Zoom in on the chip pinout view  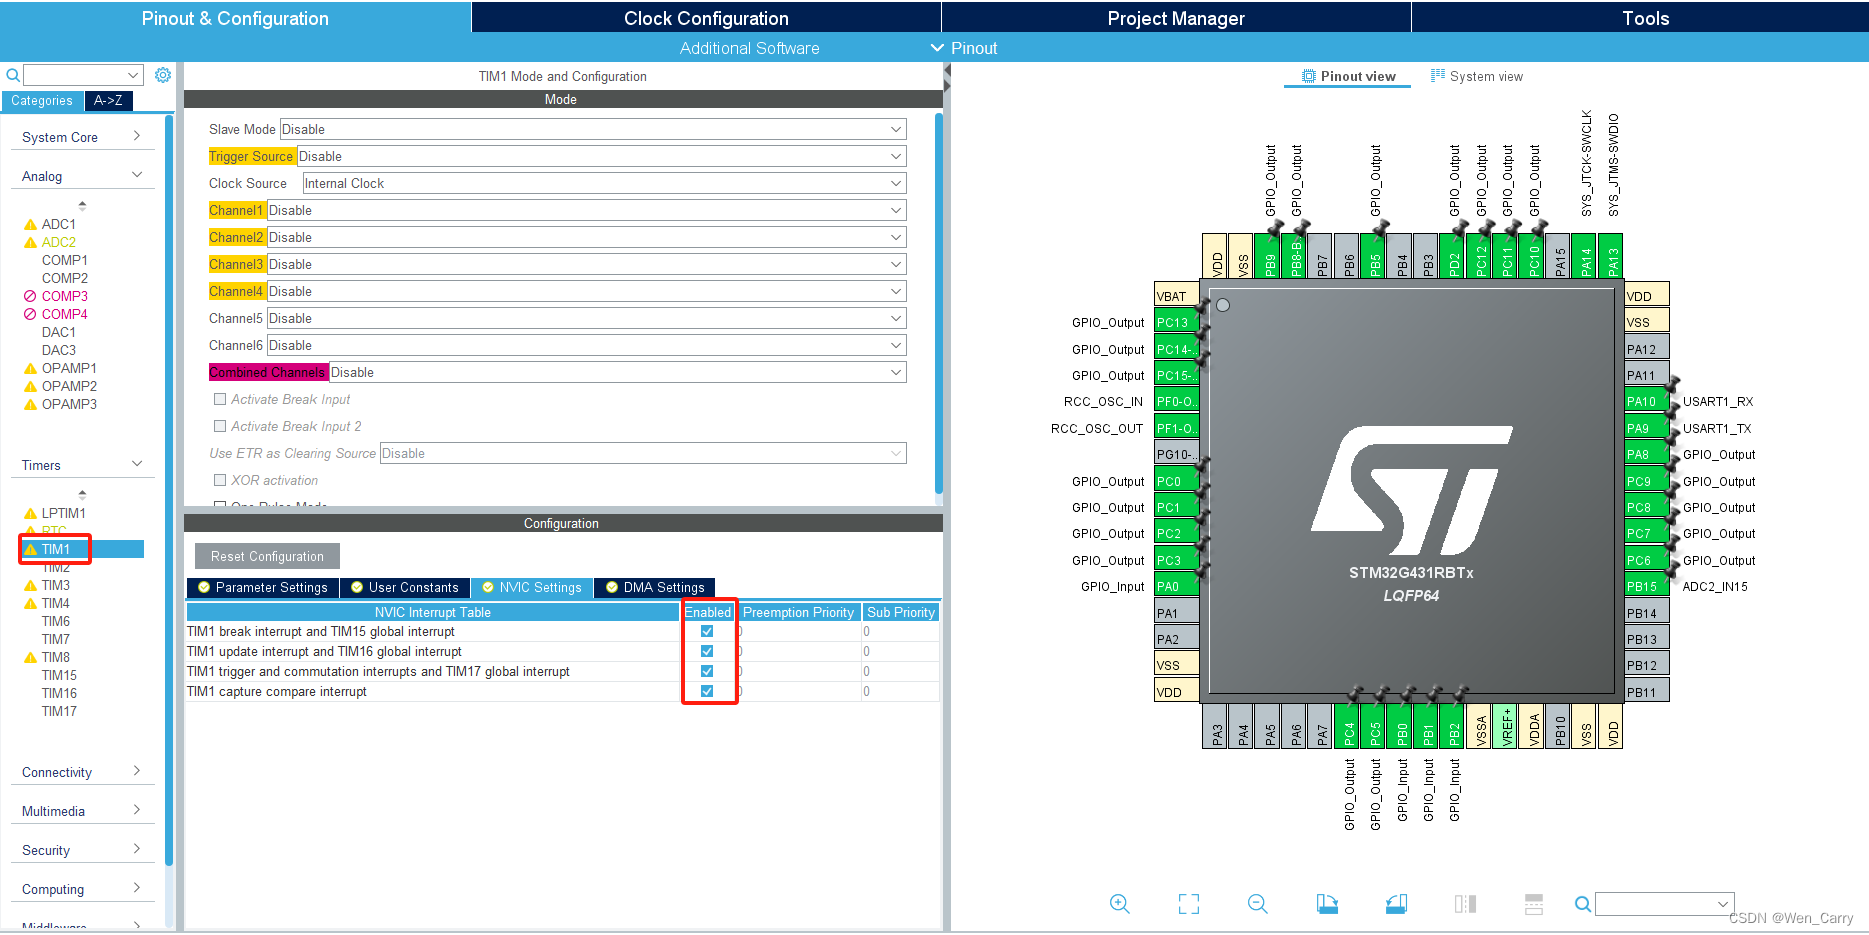[x=1119, y=904]
